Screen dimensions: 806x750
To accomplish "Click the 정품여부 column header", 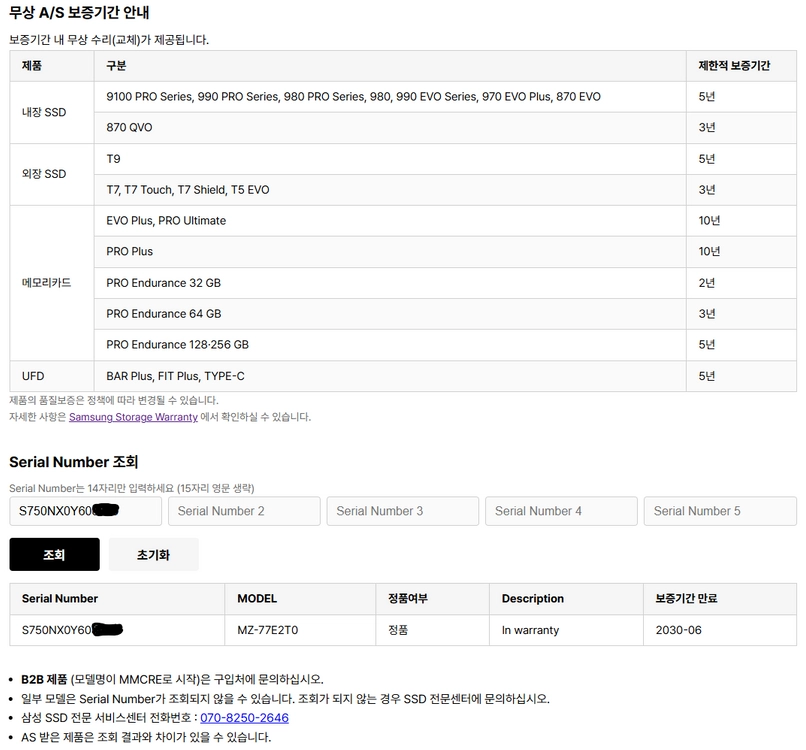I will pyautogui.click(x=432, y=599).
